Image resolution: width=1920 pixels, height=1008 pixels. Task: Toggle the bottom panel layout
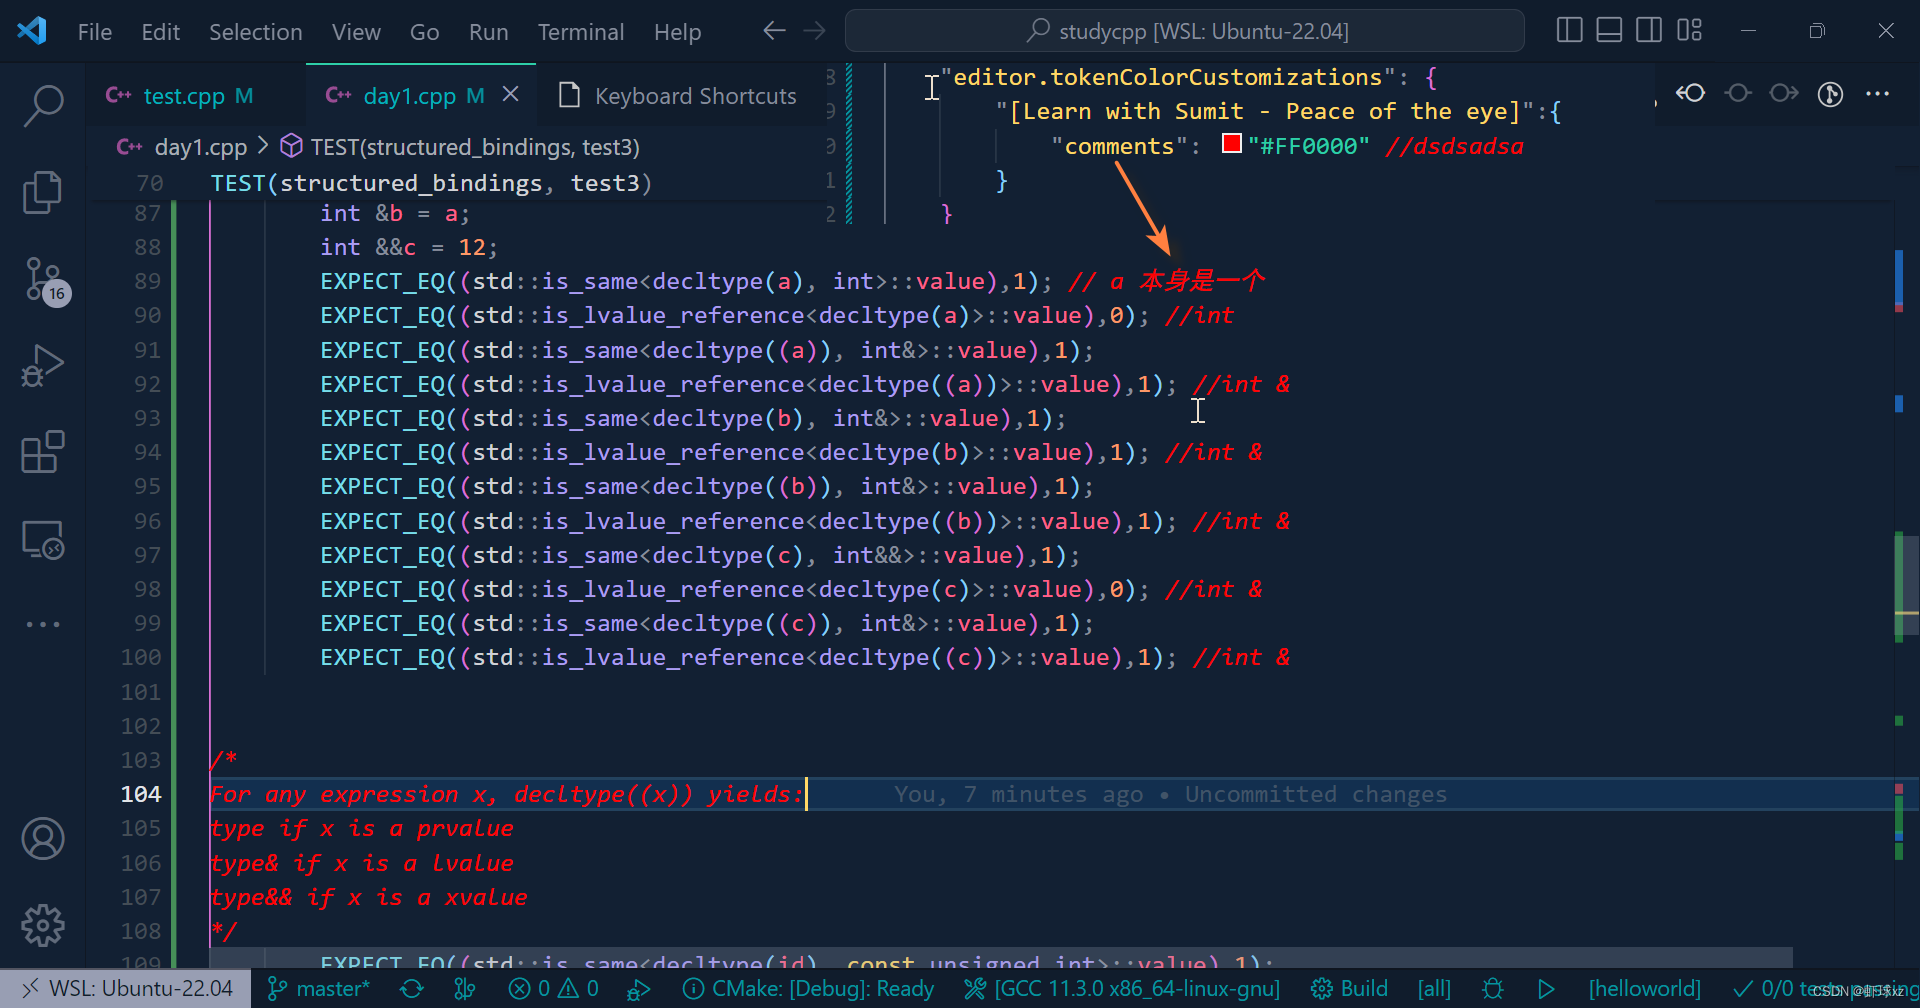(1609, 31)
